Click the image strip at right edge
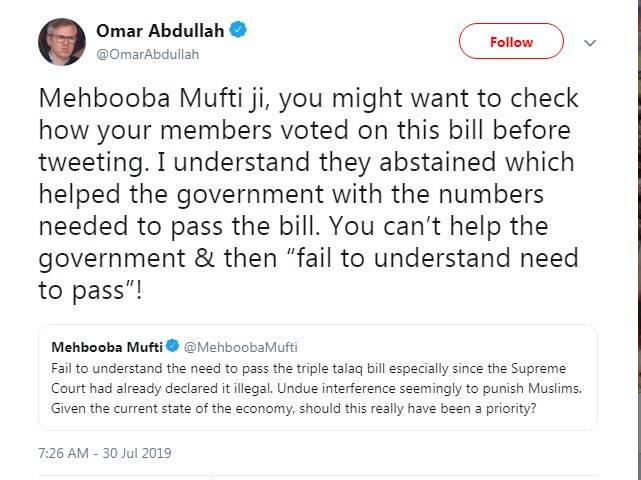 (634, 240)
